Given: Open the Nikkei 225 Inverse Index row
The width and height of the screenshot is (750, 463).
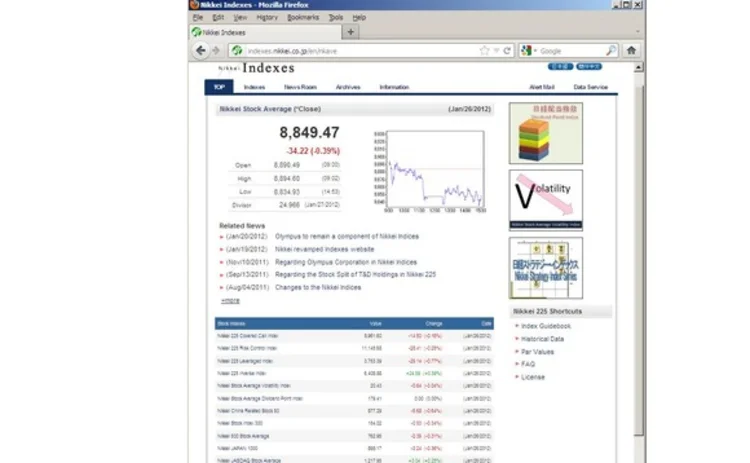Looking at the screenshot, I should click(354, 374).
